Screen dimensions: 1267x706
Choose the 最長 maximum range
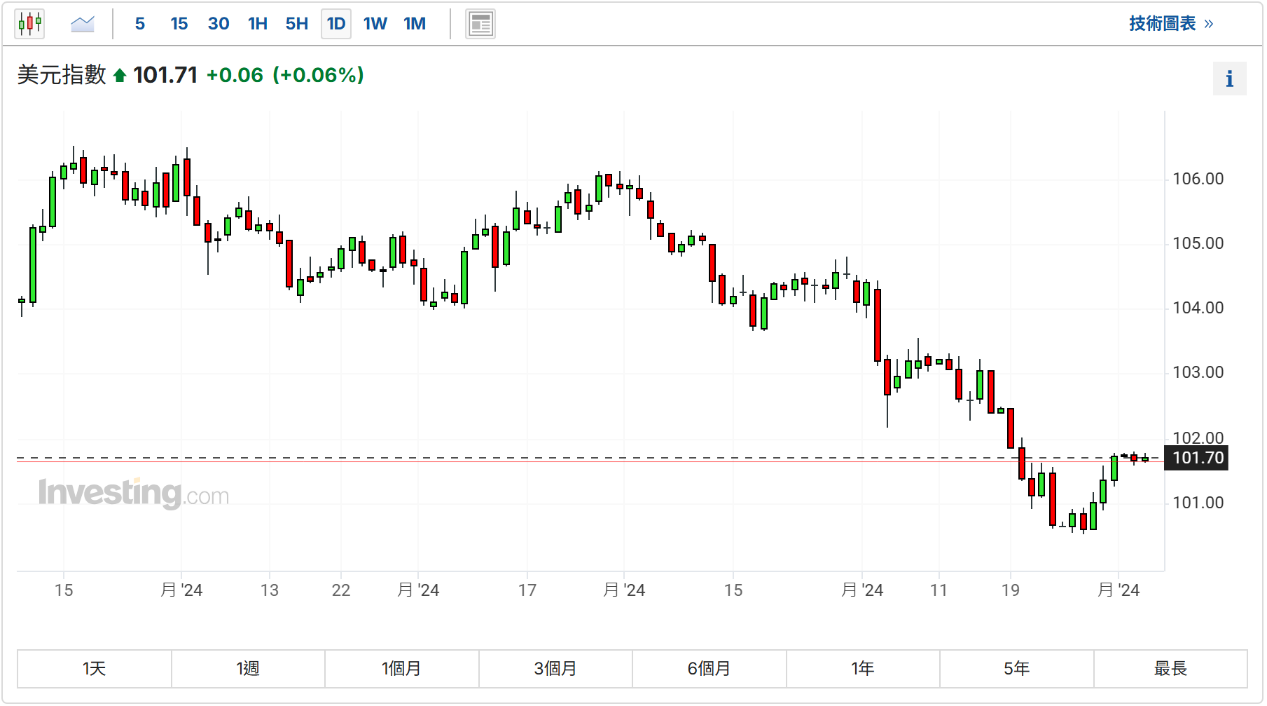pyautogui.click(x=1170, y=669)
